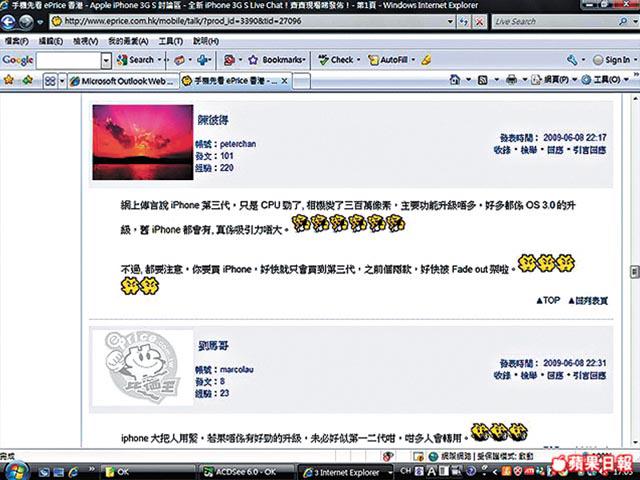This screenshot has height=480, width=640.
Task: Click into the Live Search input box
Action: [555, 21]
